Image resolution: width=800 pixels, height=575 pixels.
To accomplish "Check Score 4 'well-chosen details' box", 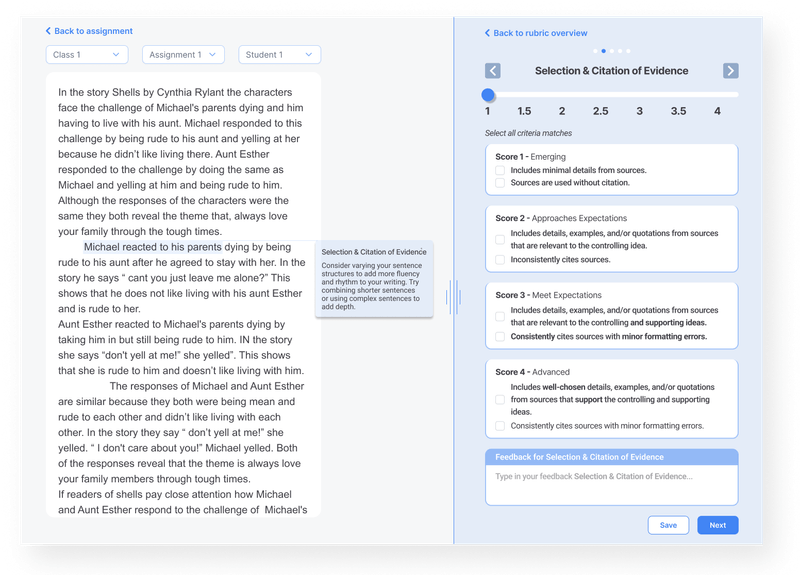I will point(500,399).
